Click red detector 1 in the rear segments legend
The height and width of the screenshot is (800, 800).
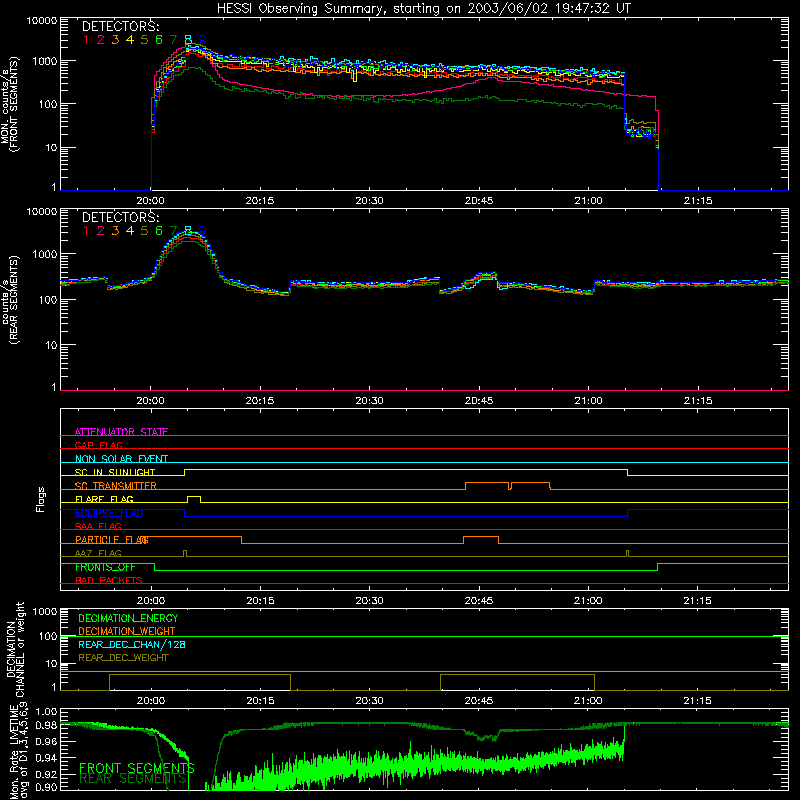(86, 231)
